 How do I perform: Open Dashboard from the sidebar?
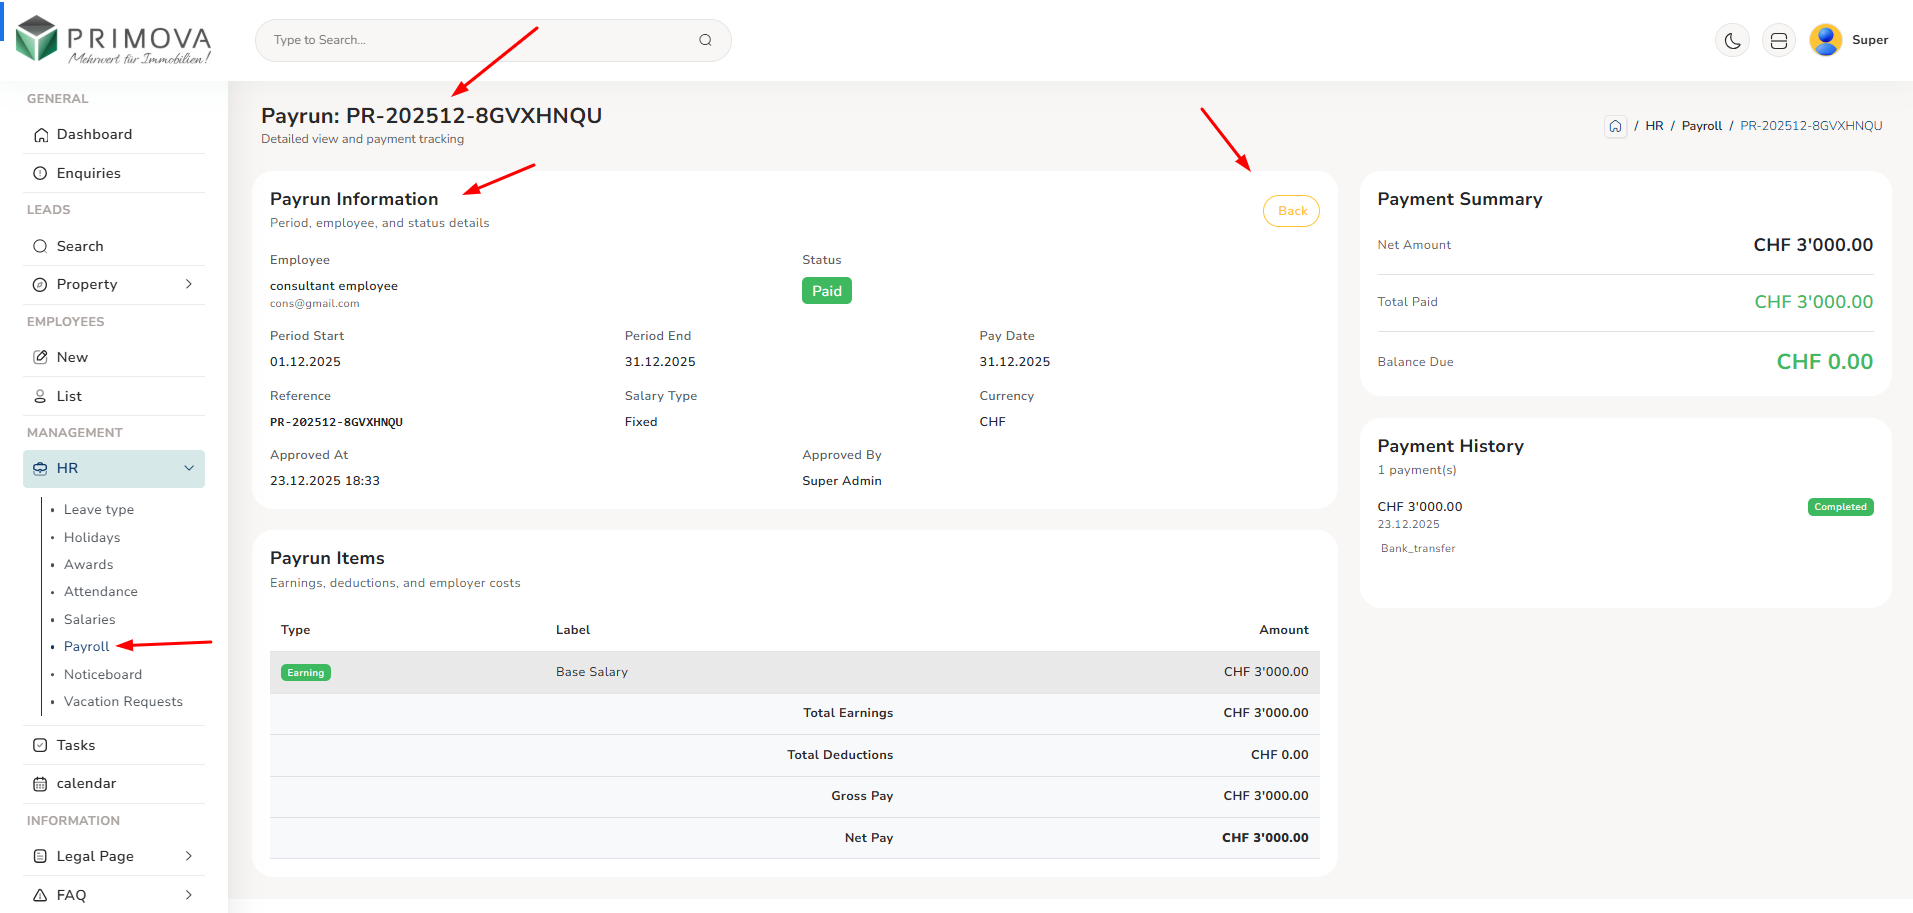(x=94, y=134)
